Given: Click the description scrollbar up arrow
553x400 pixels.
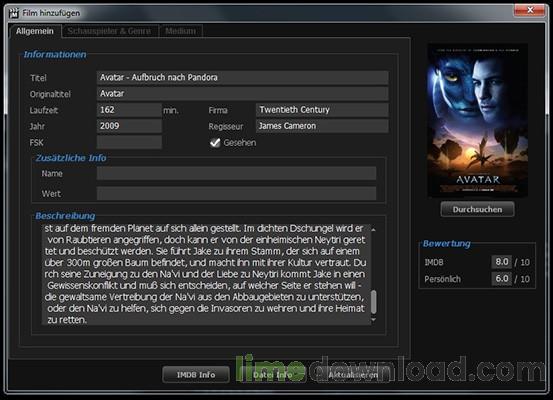Looking at the screenshot, I should [373, 230].
